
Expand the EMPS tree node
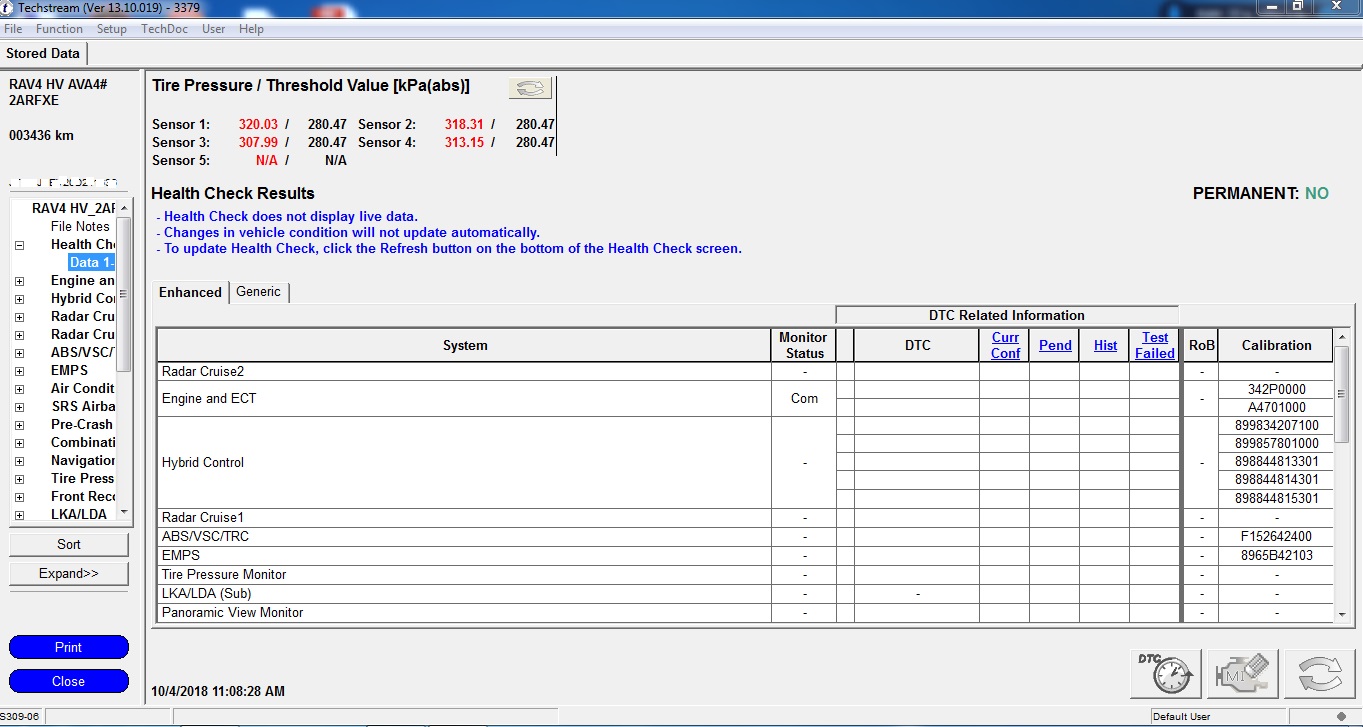pyautogui.click(x=19, y=371)
